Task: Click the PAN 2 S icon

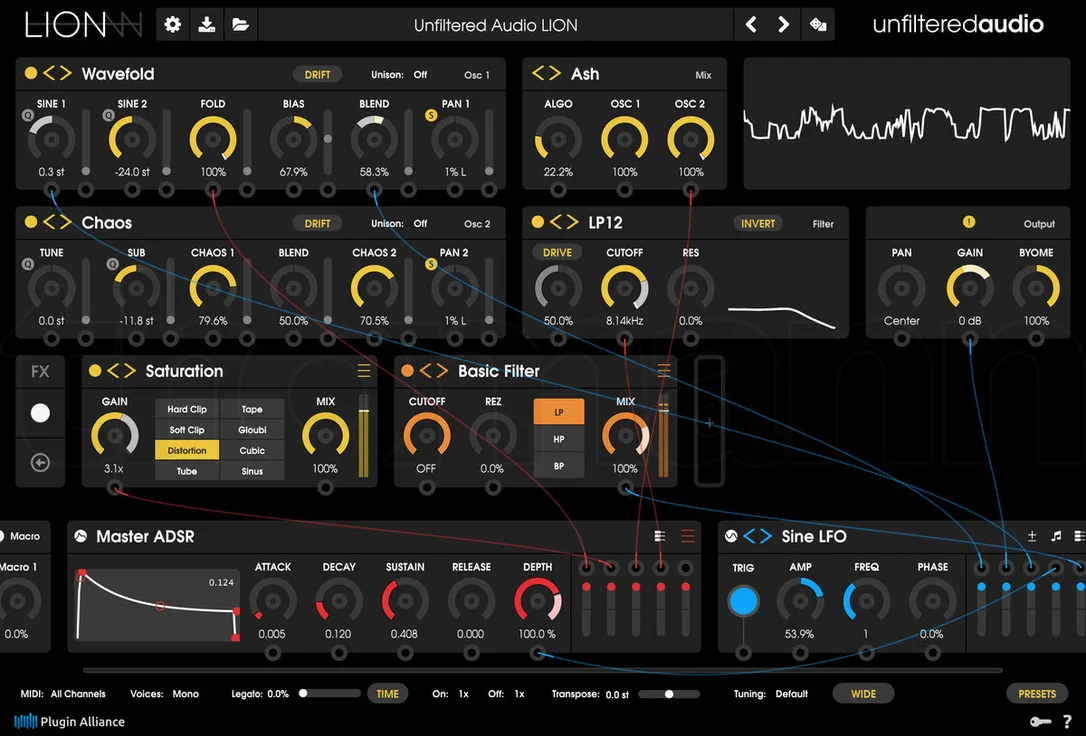Action: pyautogui.click(x=431, y=264)
